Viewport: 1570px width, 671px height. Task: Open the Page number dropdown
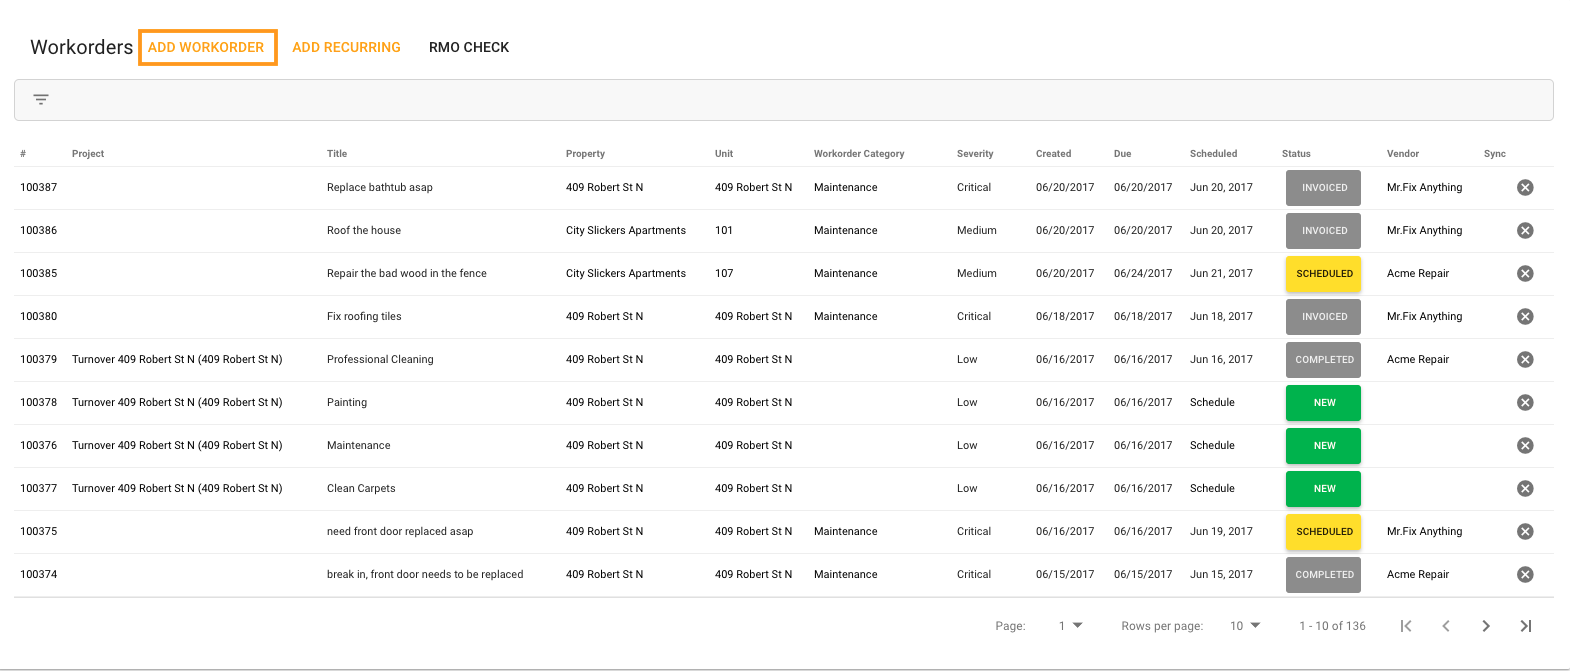pyautogui.click(x=1070, y=626)
